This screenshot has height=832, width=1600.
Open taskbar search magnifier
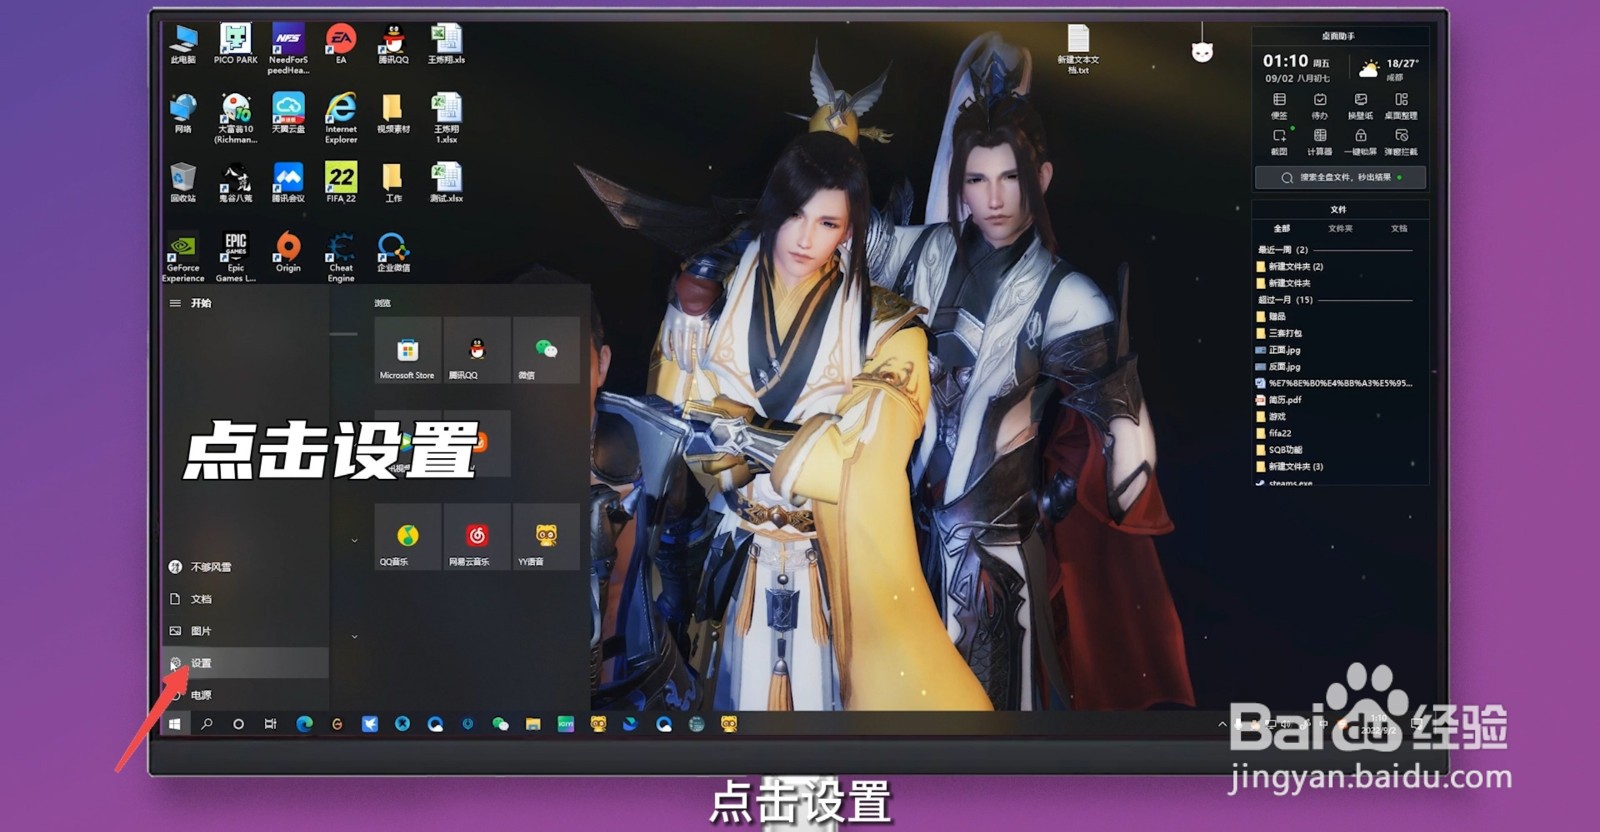pyautogui.click(x=207, y=723)
